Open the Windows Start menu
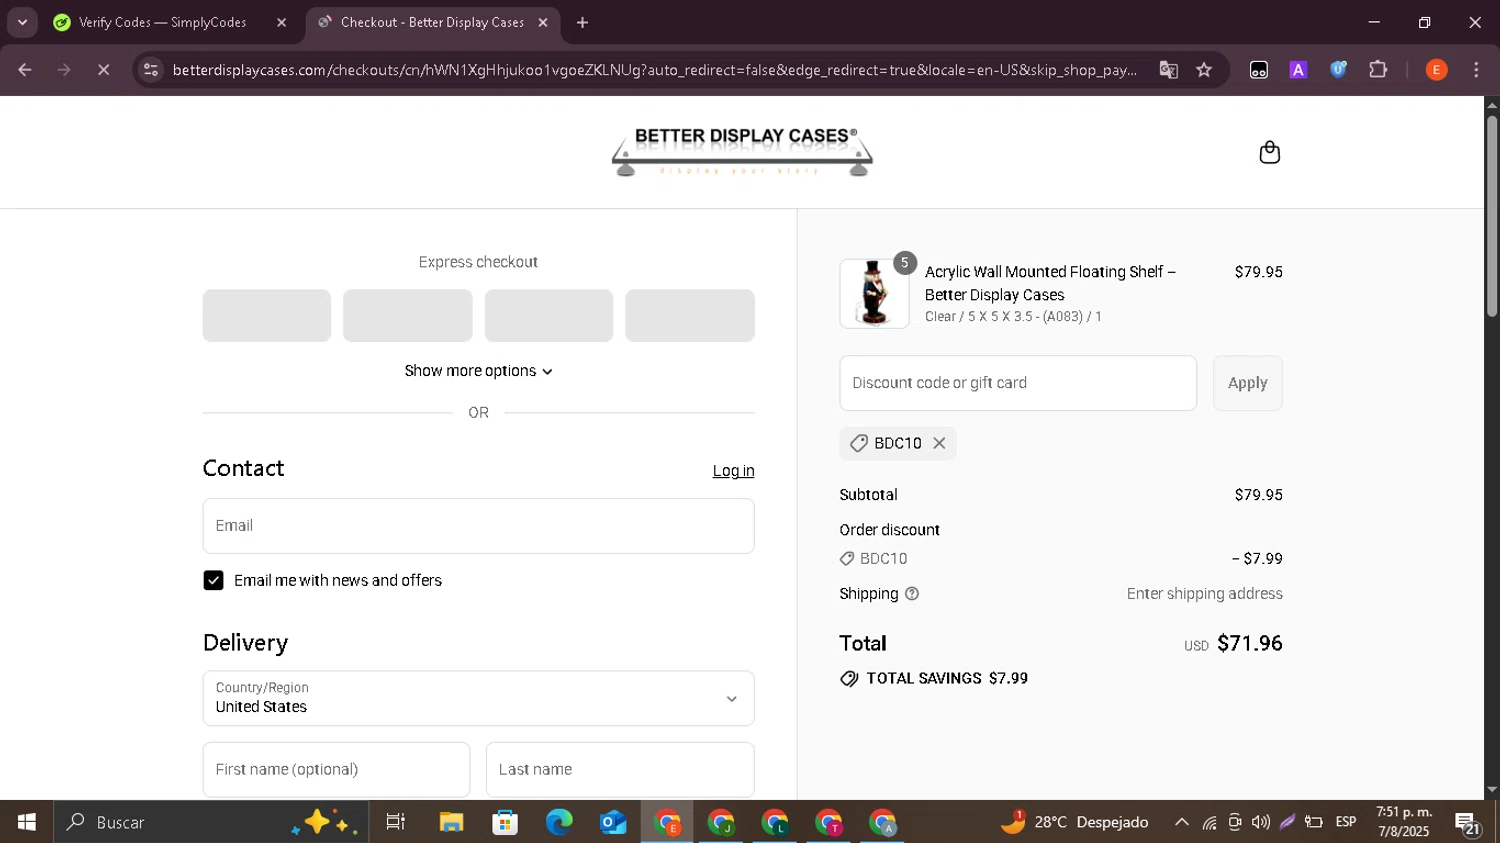The width and height of the screenshot is (1500, 843). pyautogui.click(x=27, y=822)
